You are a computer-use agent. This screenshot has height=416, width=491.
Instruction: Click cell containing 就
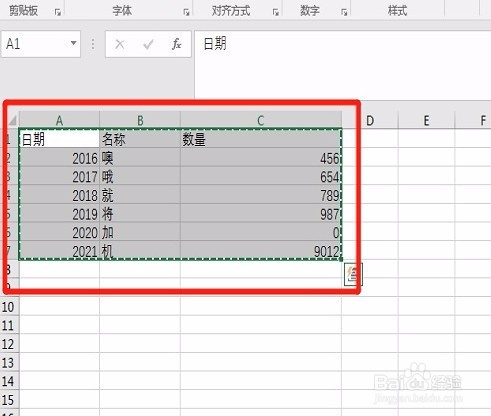[x=140, y=195]
